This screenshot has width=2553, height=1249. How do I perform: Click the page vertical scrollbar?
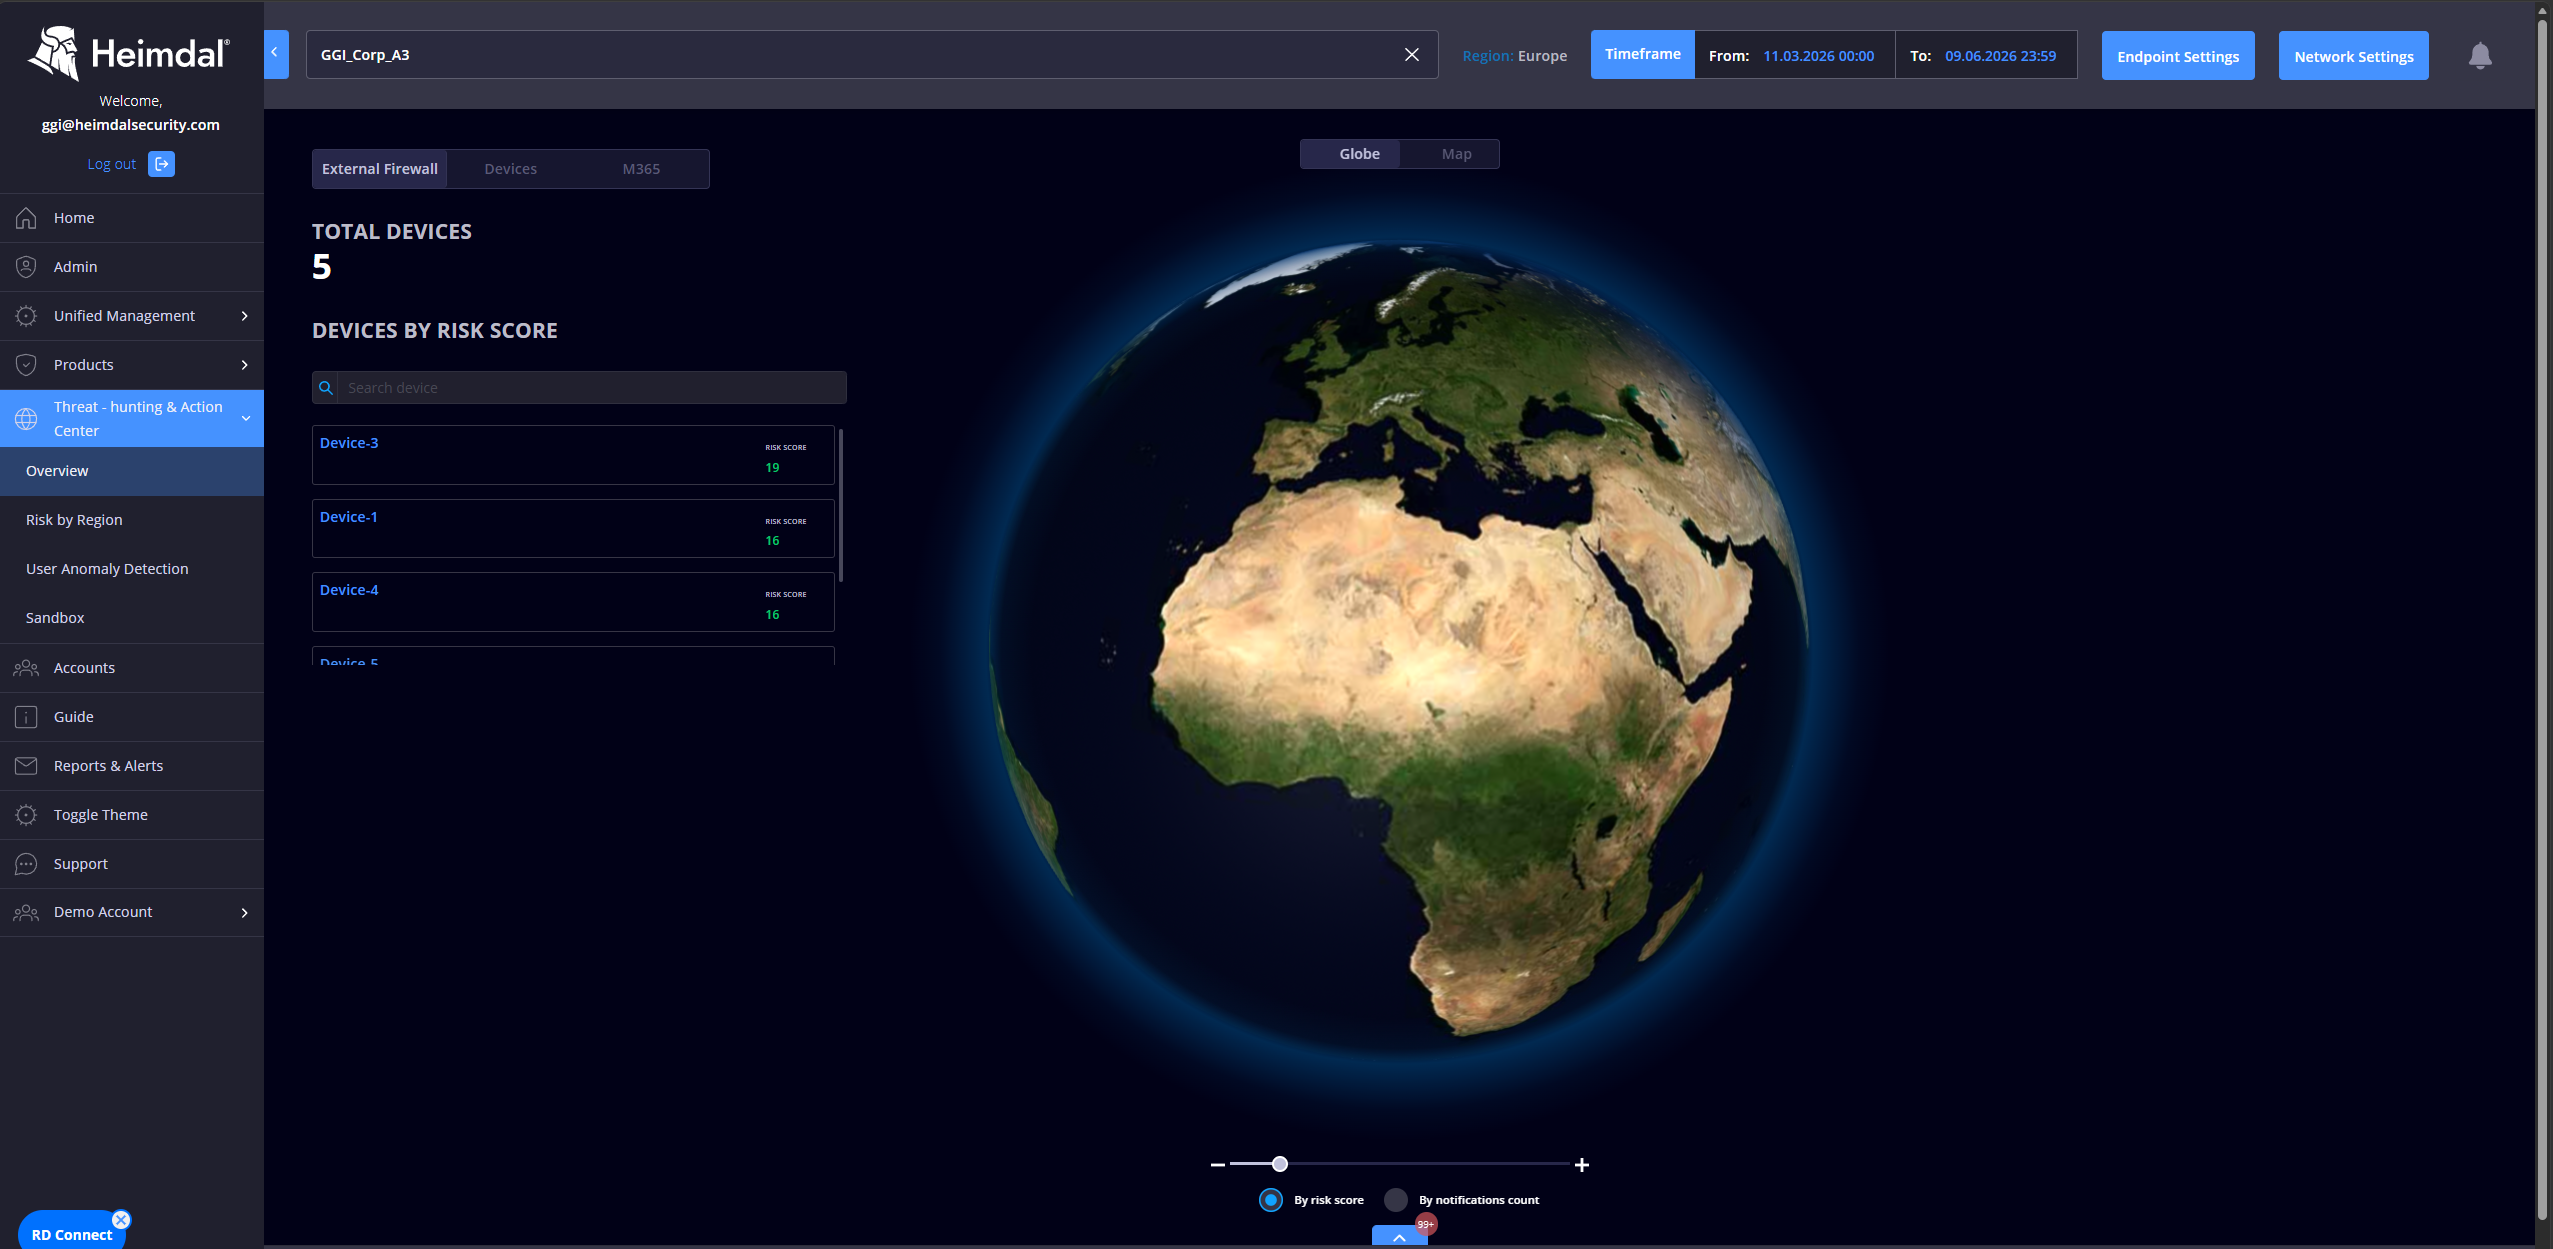tap(2543, 620)
